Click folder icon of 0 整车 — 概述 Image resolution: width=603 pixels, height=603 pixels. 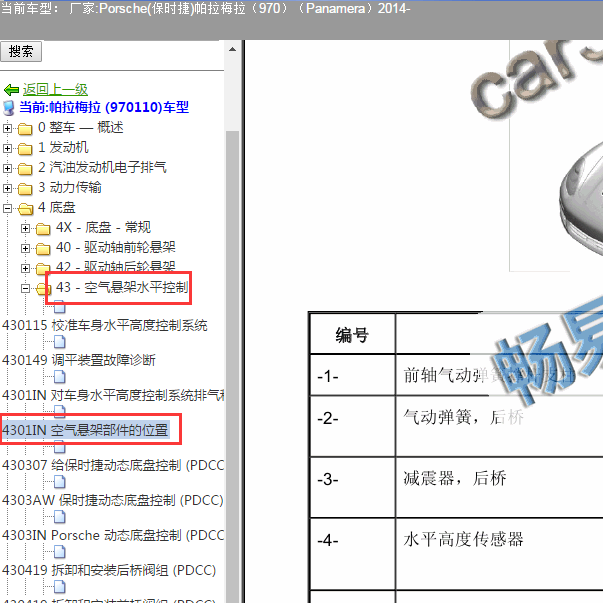[25, 129]
